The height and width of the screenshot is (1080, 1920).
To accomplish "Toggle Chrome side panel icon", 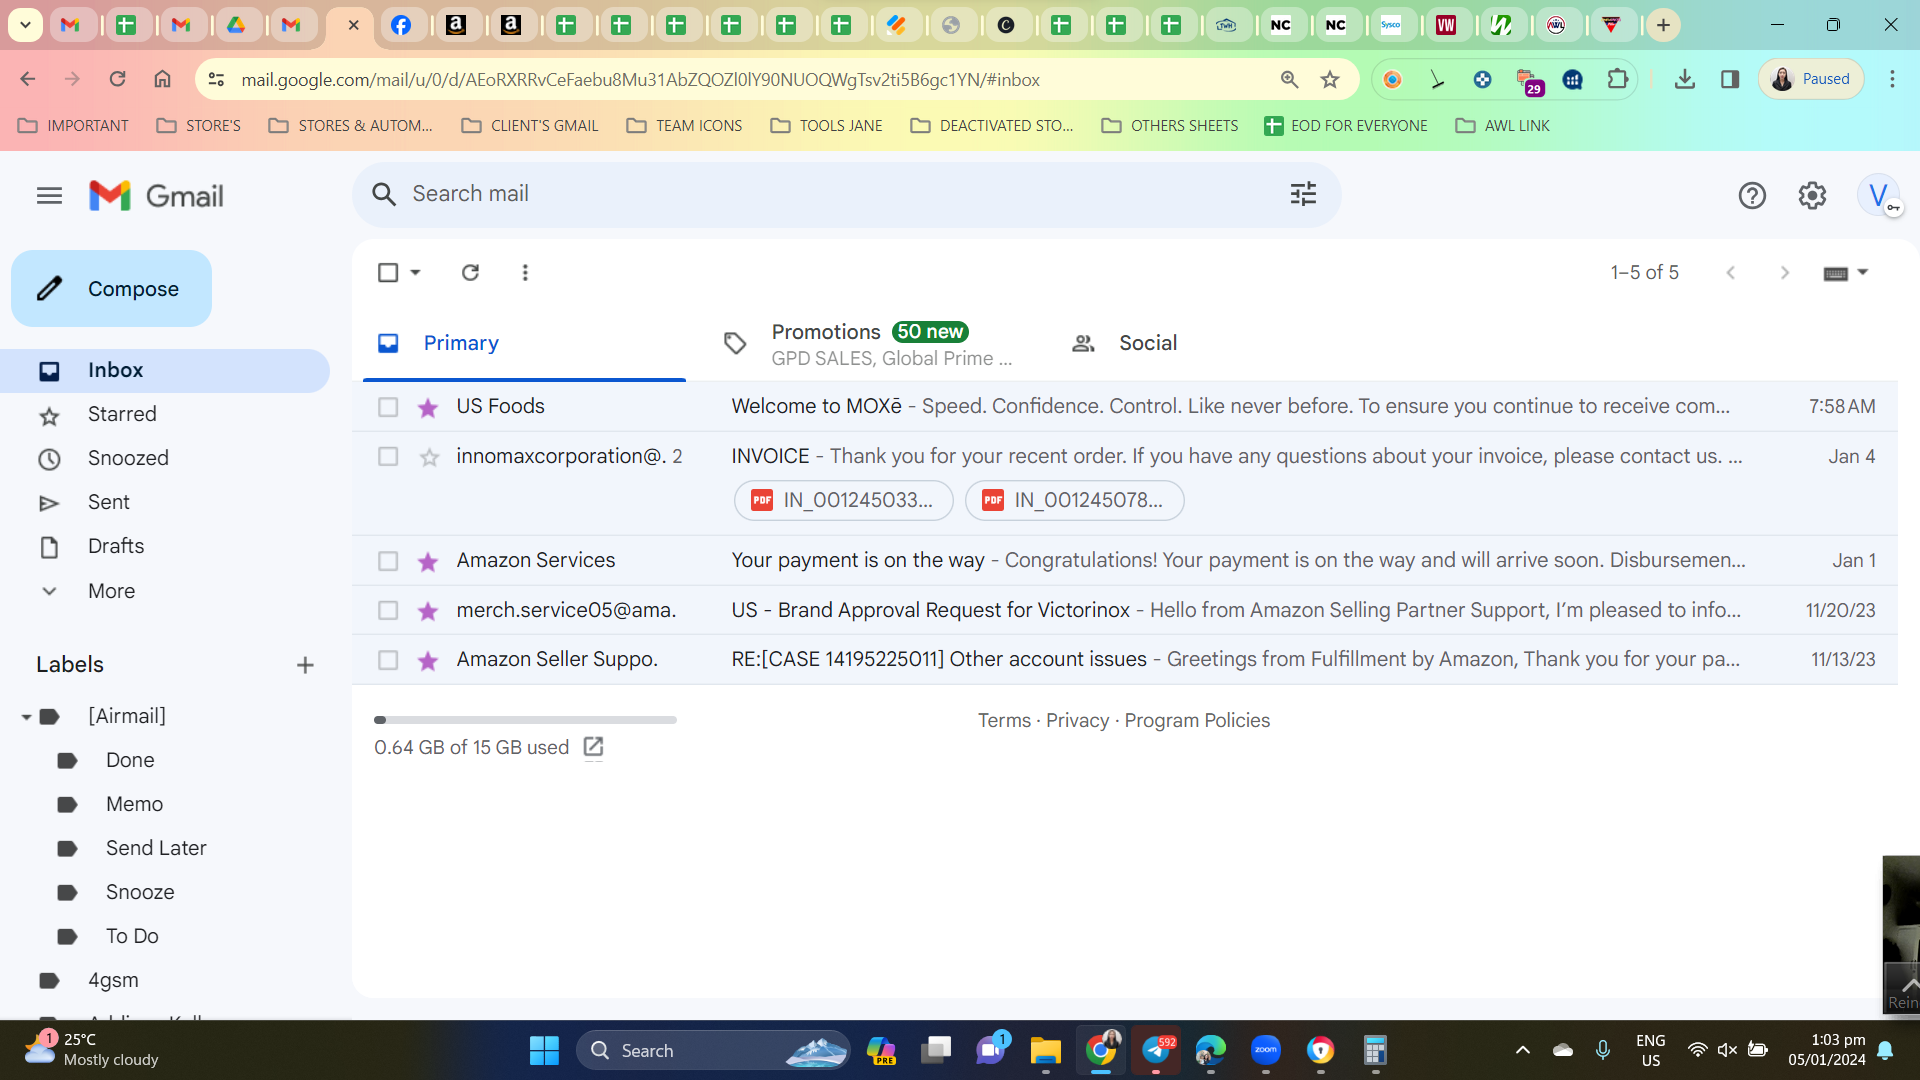I will (1730, 80).
